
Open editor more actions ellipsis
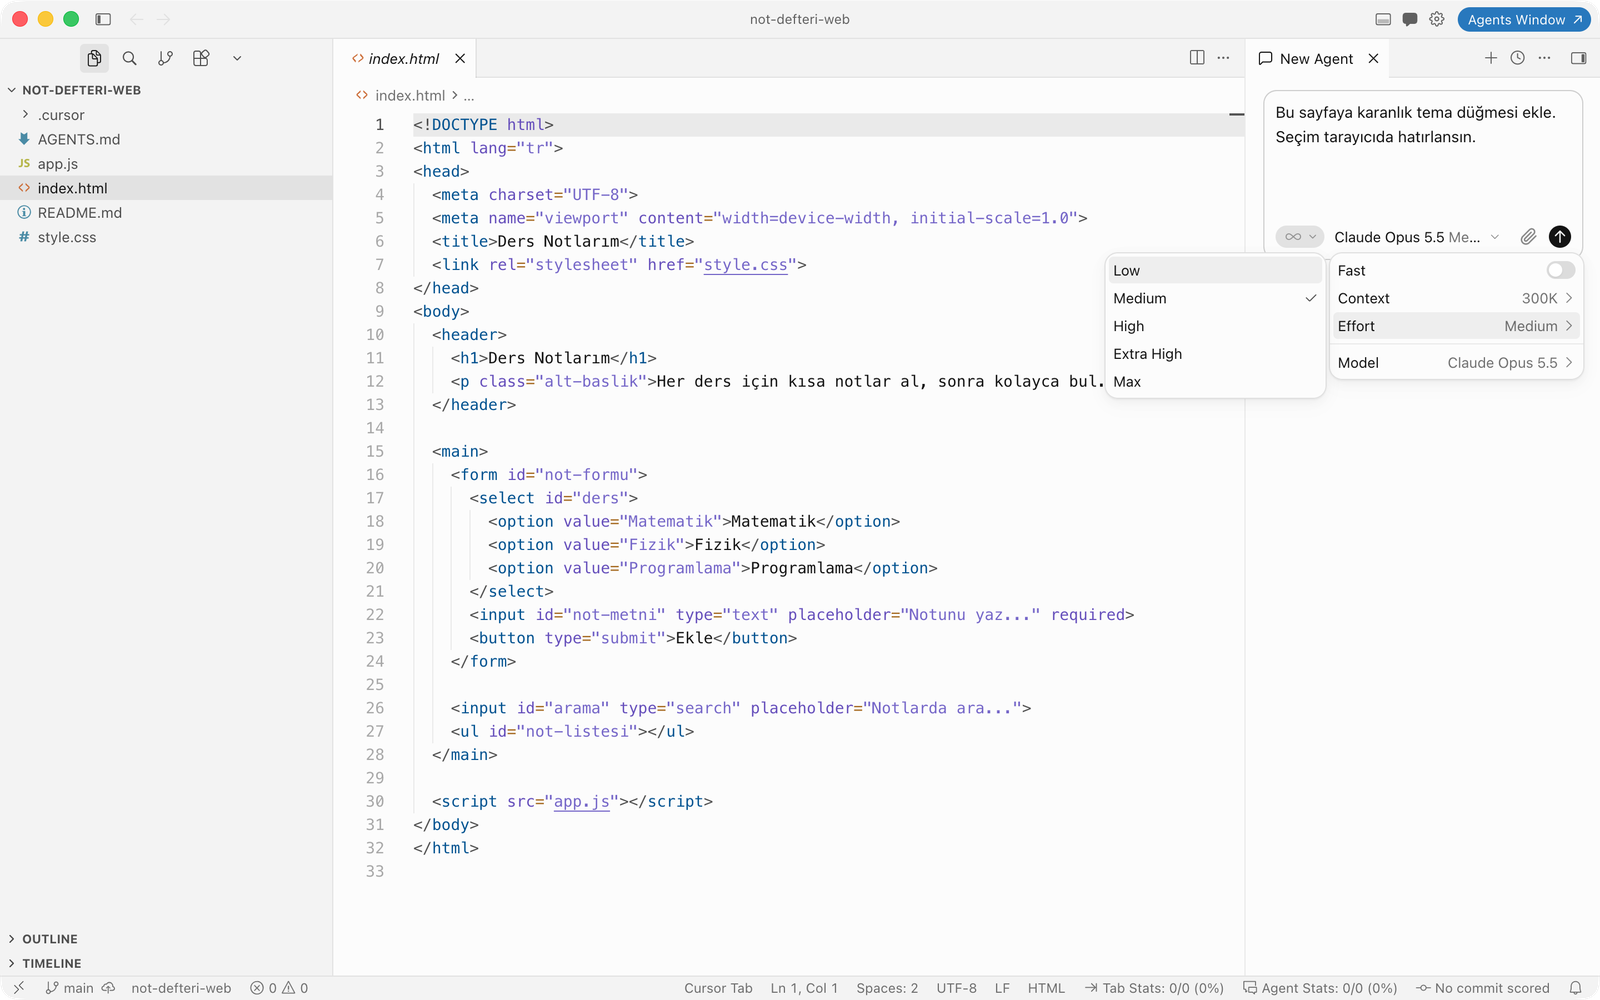(x=1223, y=58)
